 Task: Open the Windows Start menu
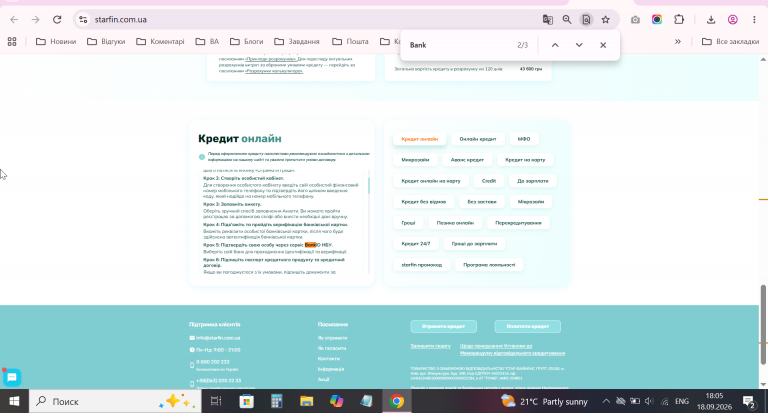14,401
